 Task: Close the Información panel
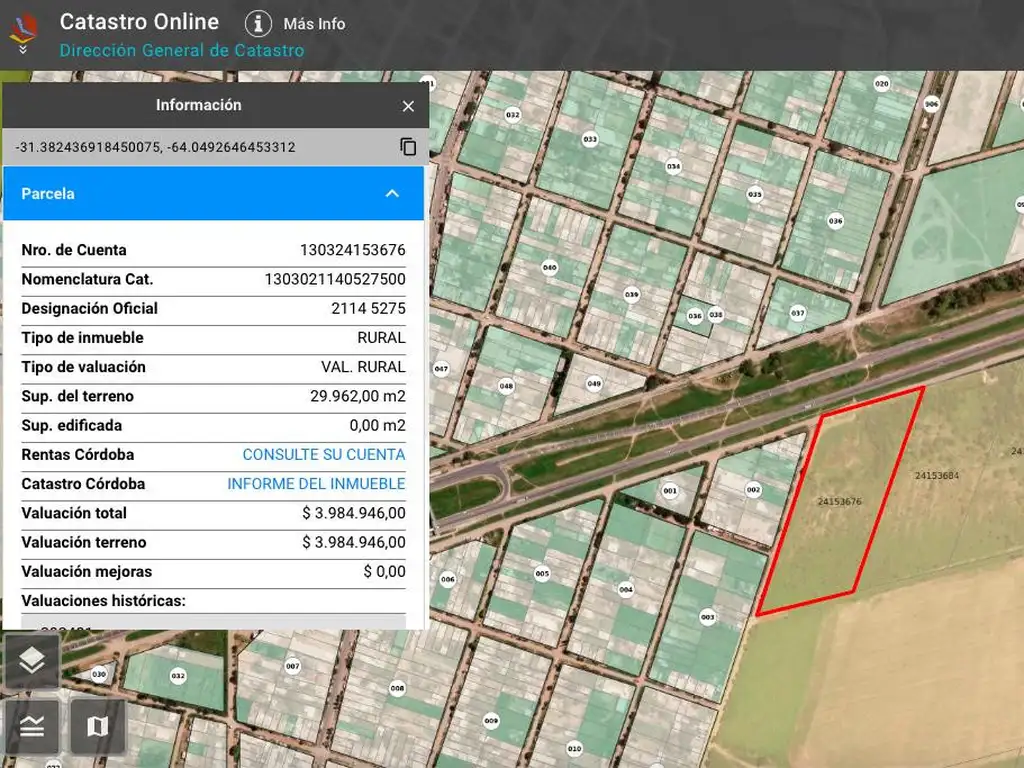408,106
